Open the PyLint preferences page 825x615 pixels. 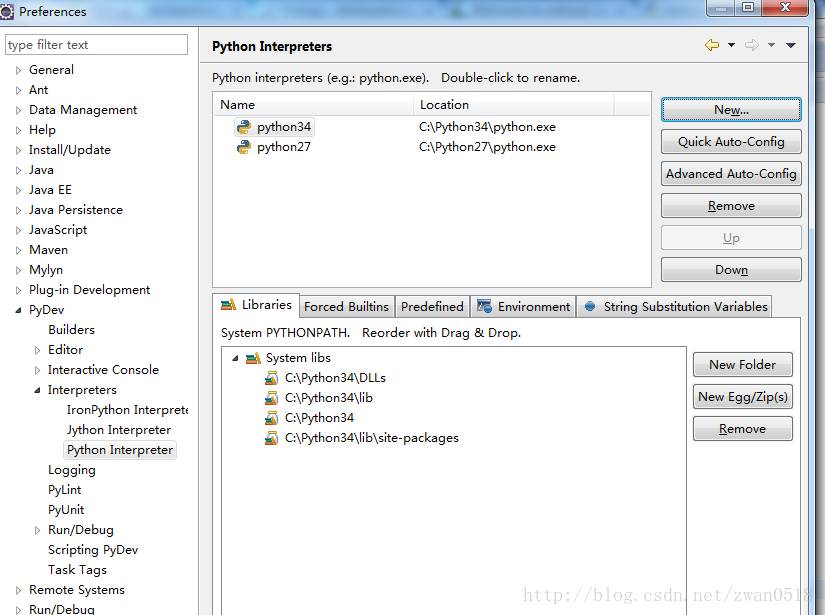(65, 490)
